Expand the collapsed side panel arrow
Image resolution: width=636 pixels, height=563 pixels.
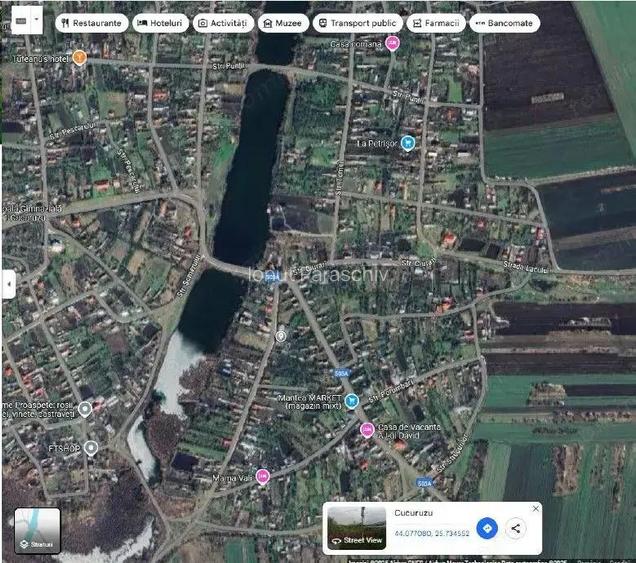8,284
